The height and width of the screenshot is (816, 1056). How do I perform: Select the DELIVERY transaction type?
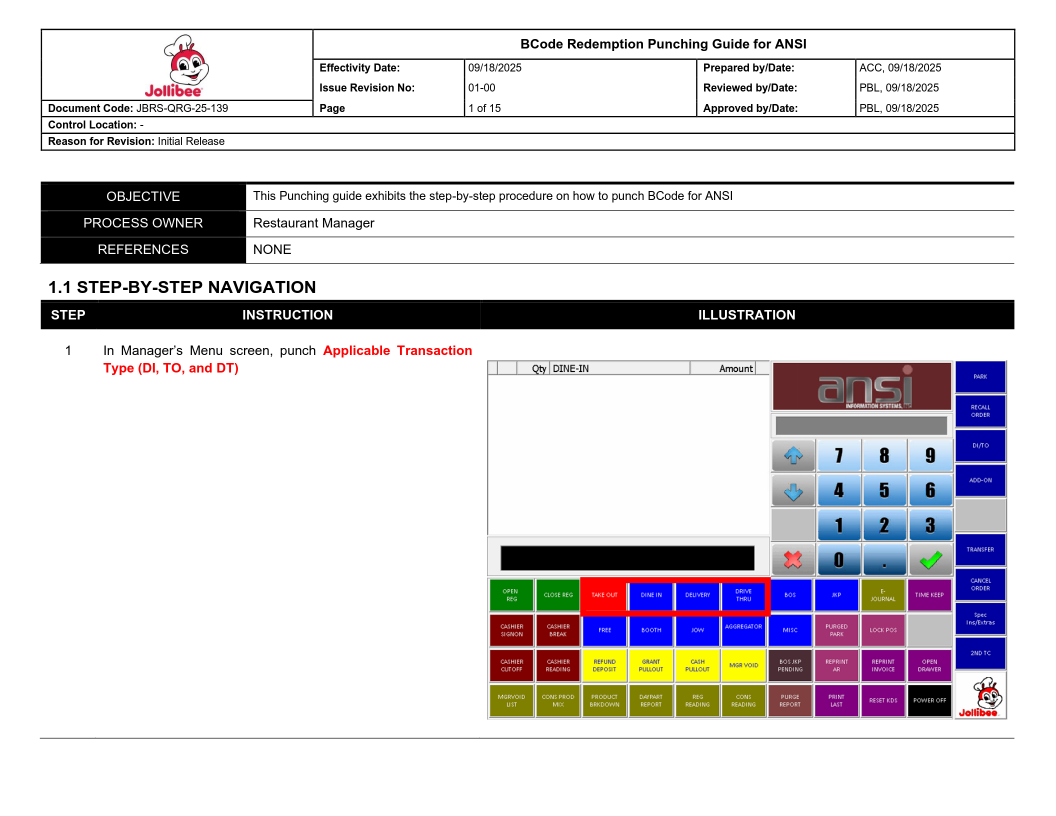coord(698,595)
